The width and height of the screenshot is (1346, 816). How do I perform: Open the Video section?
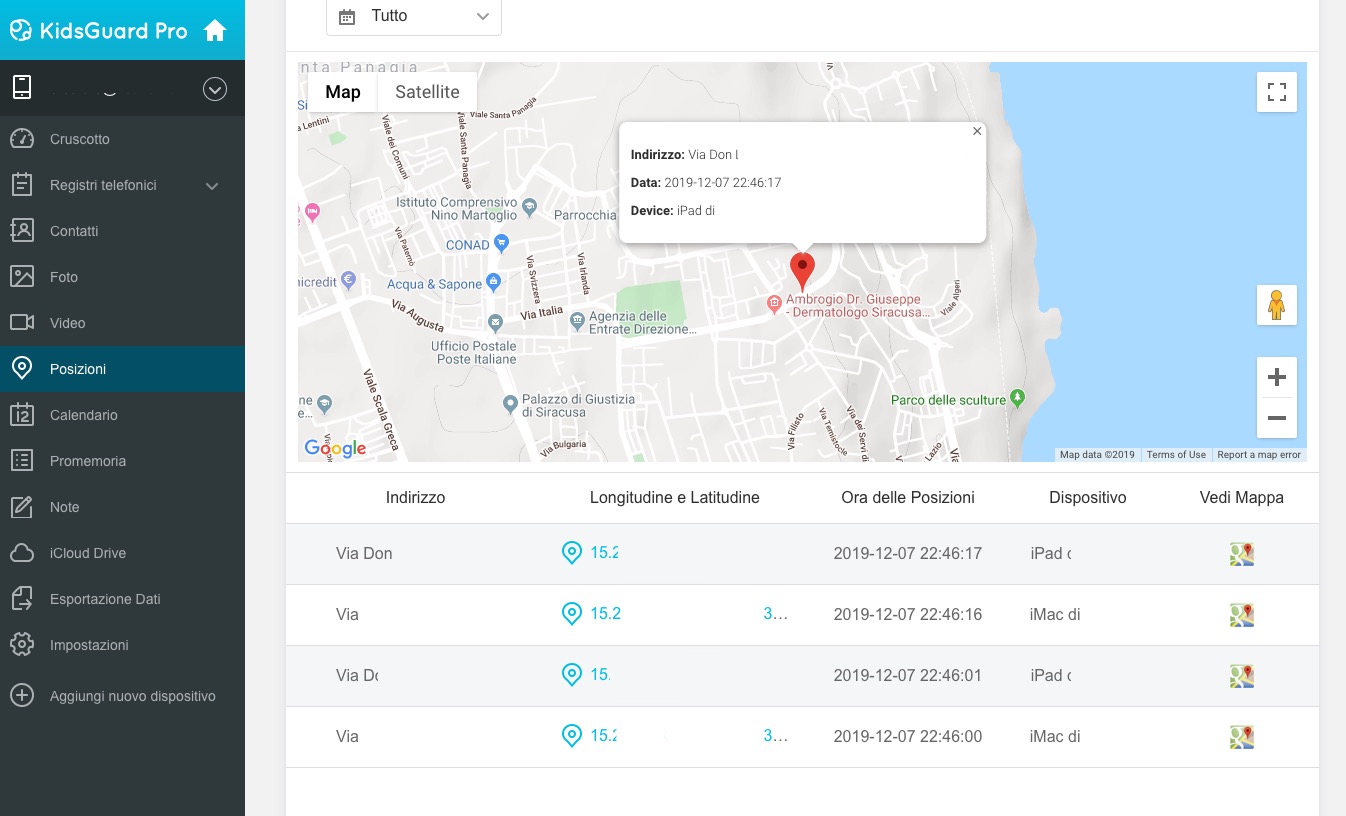tap(68, 323)
